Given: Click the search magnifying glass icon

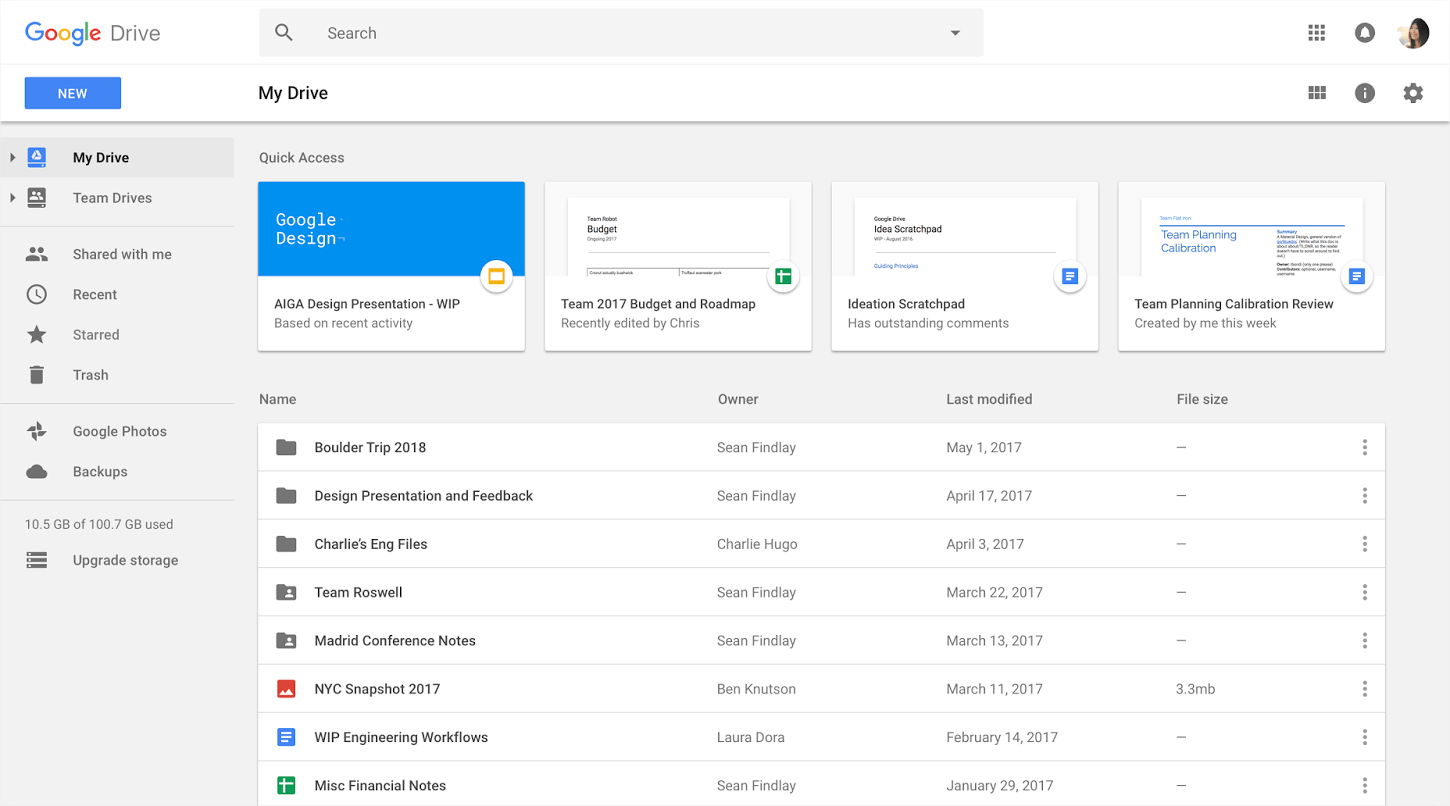Looking at the screenshot, I should click(x=284, y=32).
